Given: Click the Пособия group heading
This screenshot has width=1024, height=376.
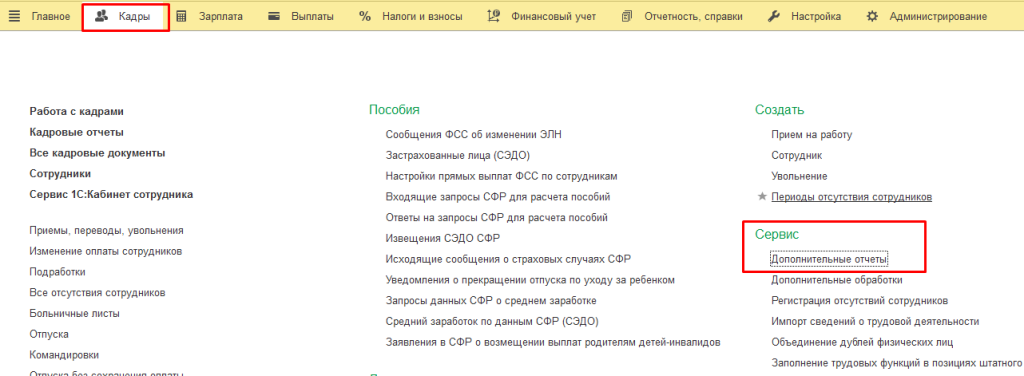Looking at the screenshot, I should point(394,110).
